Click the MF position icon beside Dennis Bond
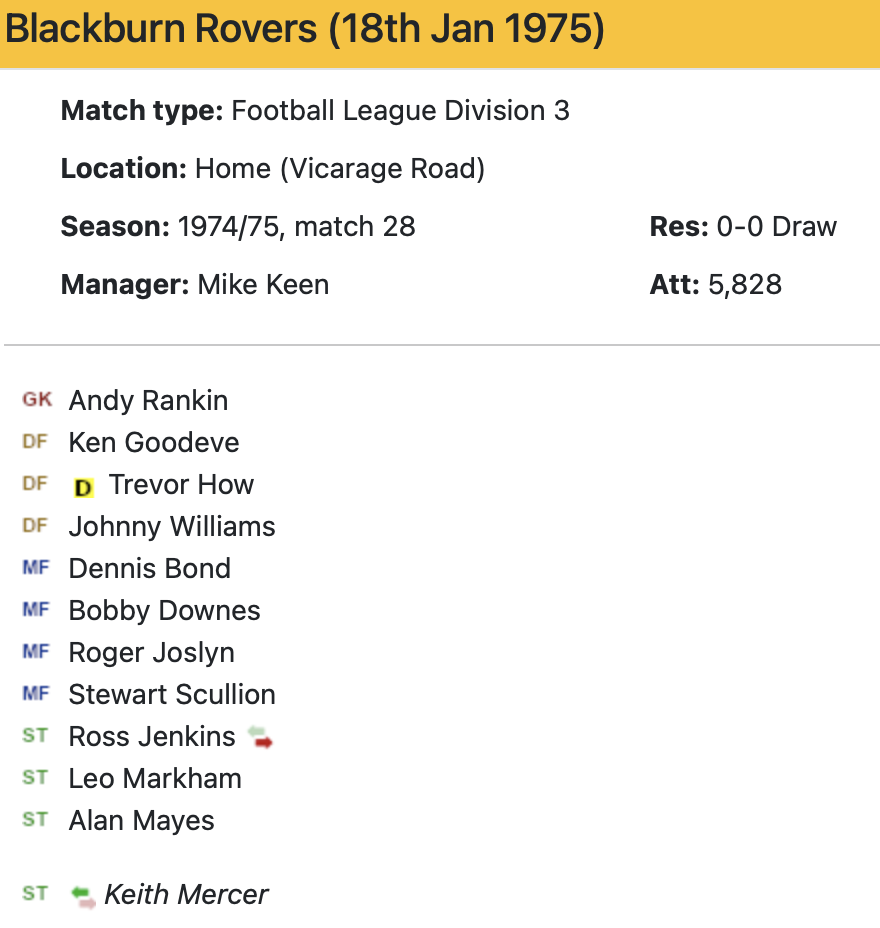The width and height of the screenshot is (880, 928). click(x=35, y=568)
